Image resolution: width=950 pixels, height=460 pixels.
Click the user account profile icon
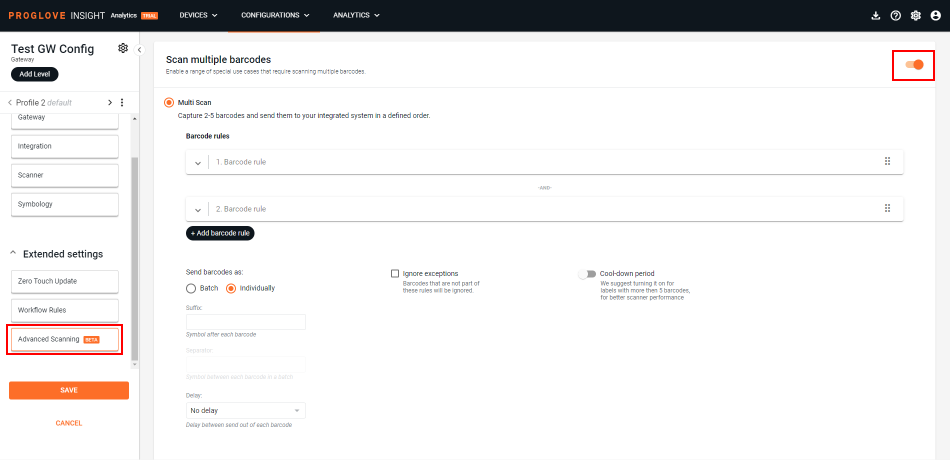point(935,16)
